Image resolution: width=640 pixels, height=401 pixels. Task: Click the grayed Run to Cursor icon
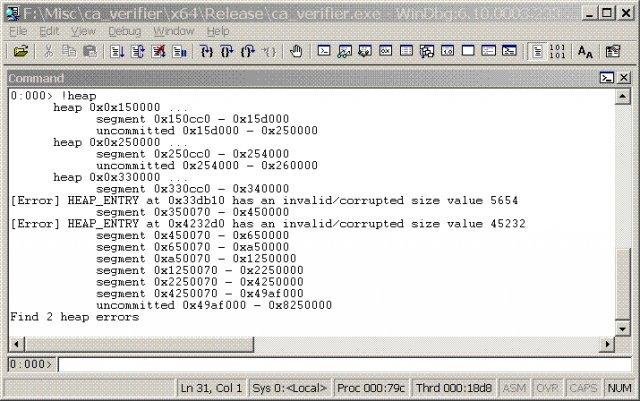269,51
